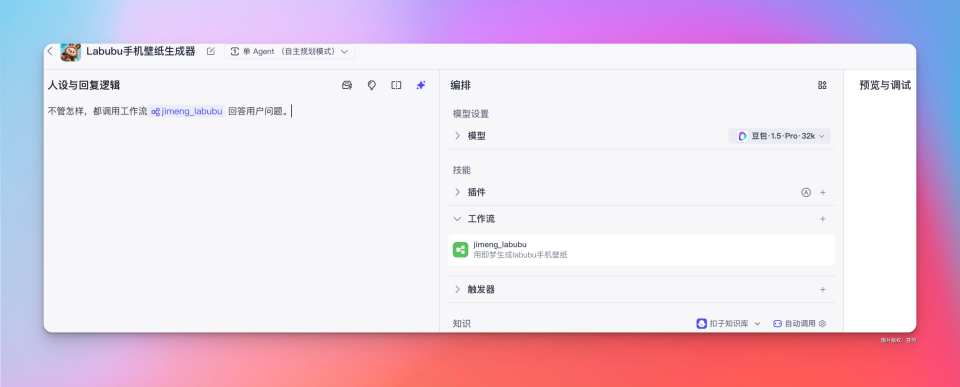Open the 扣子知识库 dropdown
The height and width of the screenshot is (387, 960).
point(729,323)
